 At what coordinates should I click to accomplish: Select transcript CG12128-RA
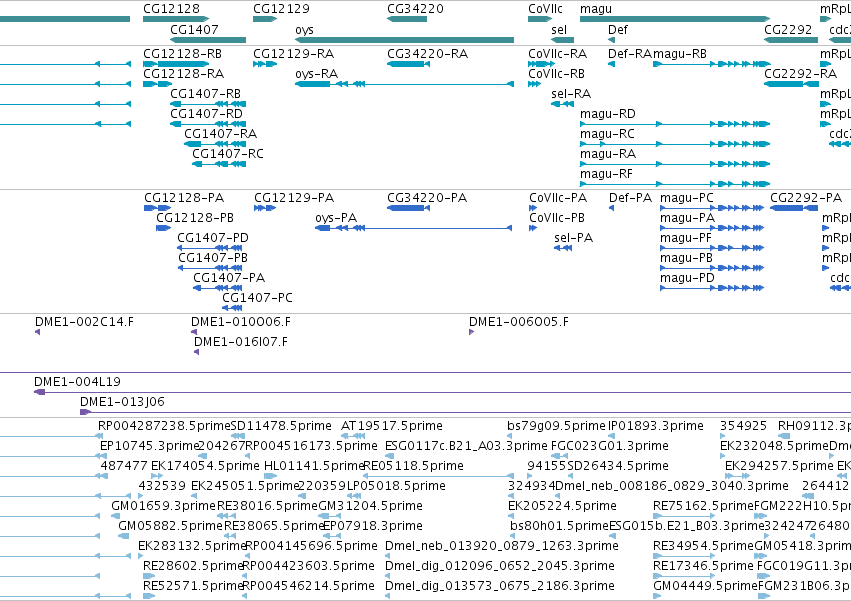[183, 74]
